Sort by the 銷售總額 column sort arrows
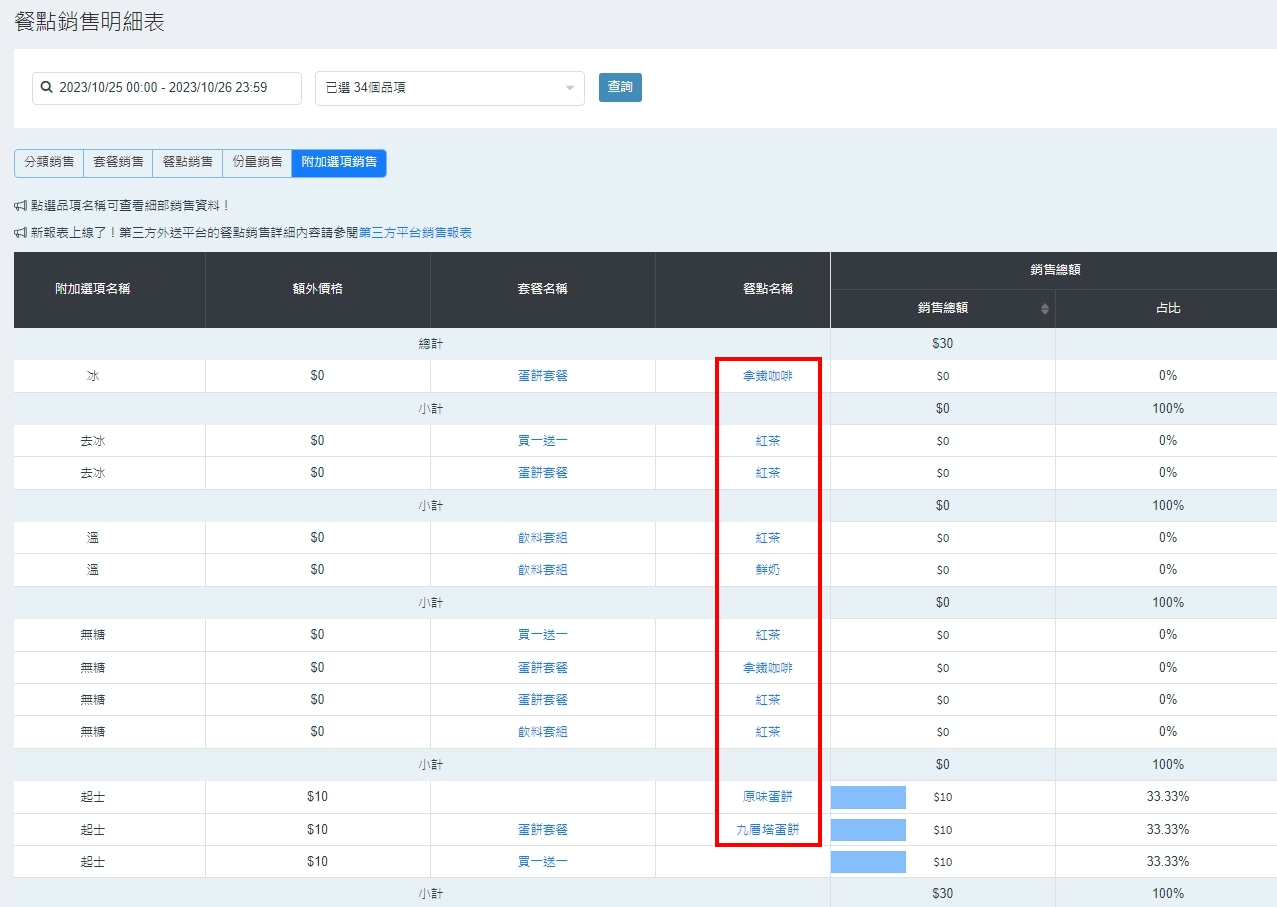This screenshot has width=1277, height=907. click(x=1045, y=309)
